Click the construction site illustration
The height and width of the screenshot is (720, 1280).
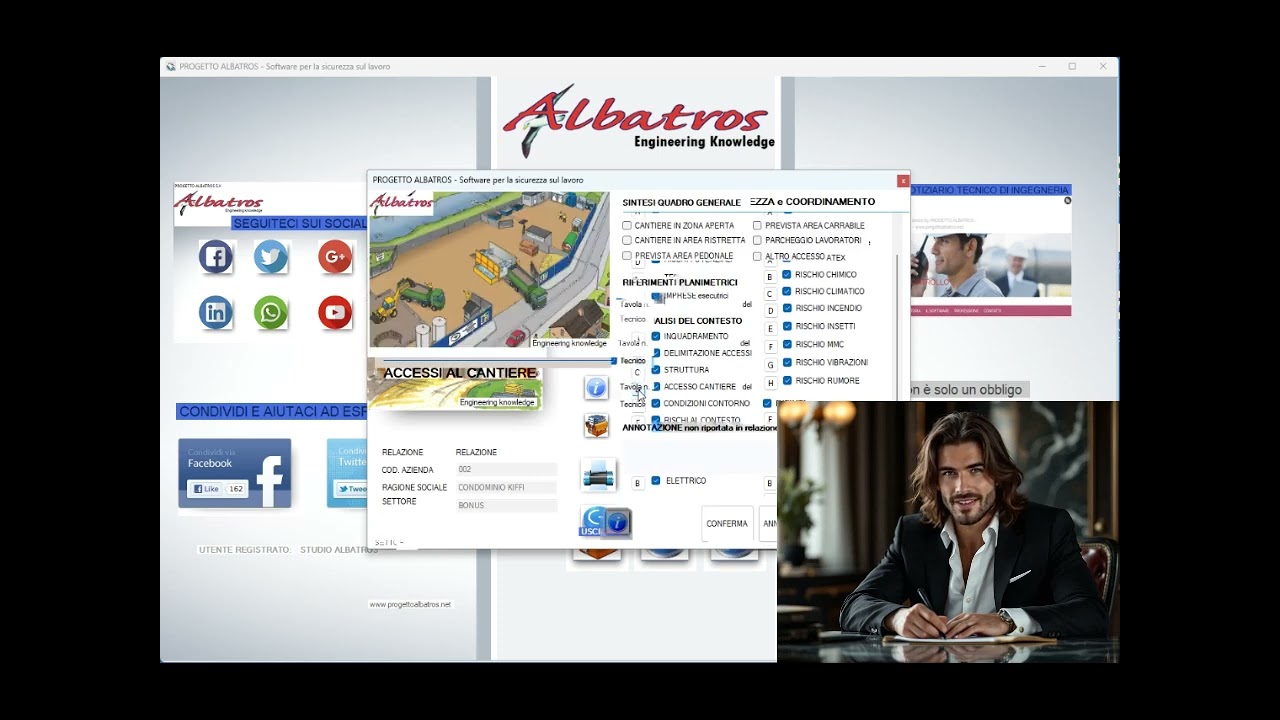click(x=489, y=270)
